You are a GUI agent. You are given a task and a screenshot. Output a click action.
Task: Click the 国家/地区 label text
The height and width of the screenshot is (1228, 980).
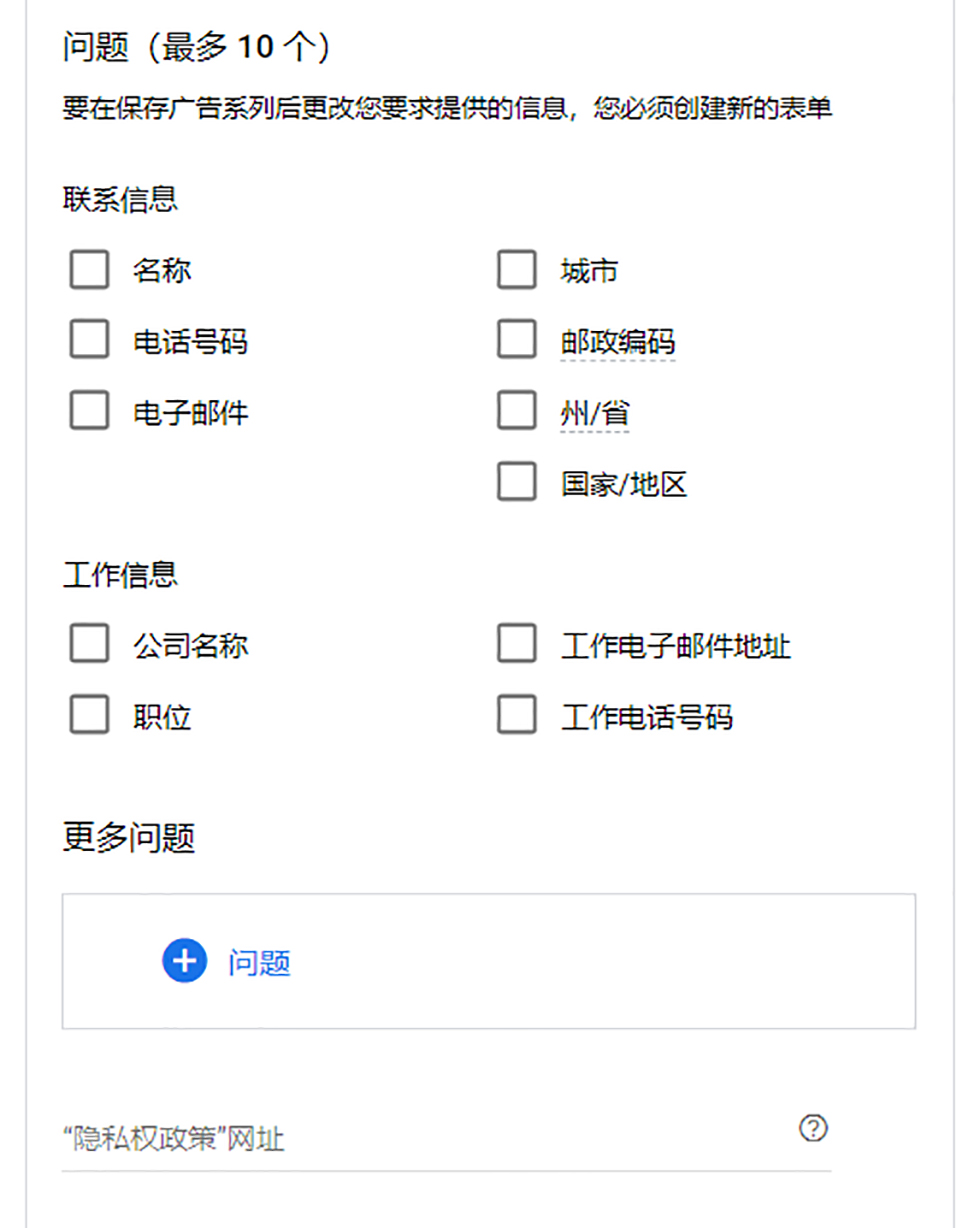[x=623, y=485]
